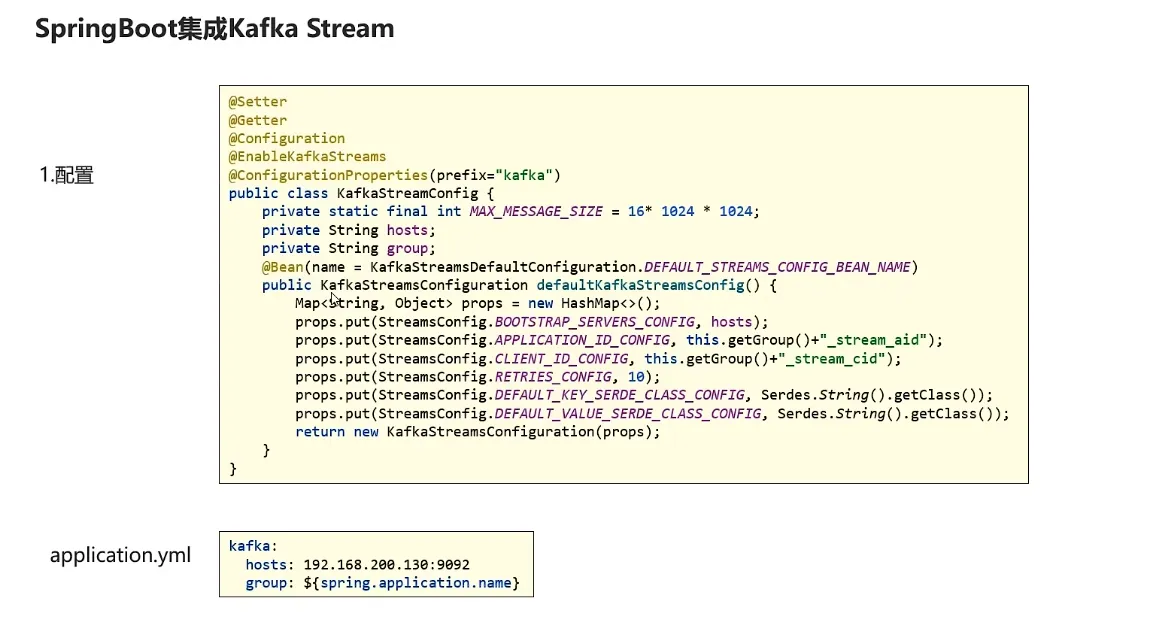Click the @Getter annotation
The width and height of the screenshot is (1157, 623).
coord(258,120)
